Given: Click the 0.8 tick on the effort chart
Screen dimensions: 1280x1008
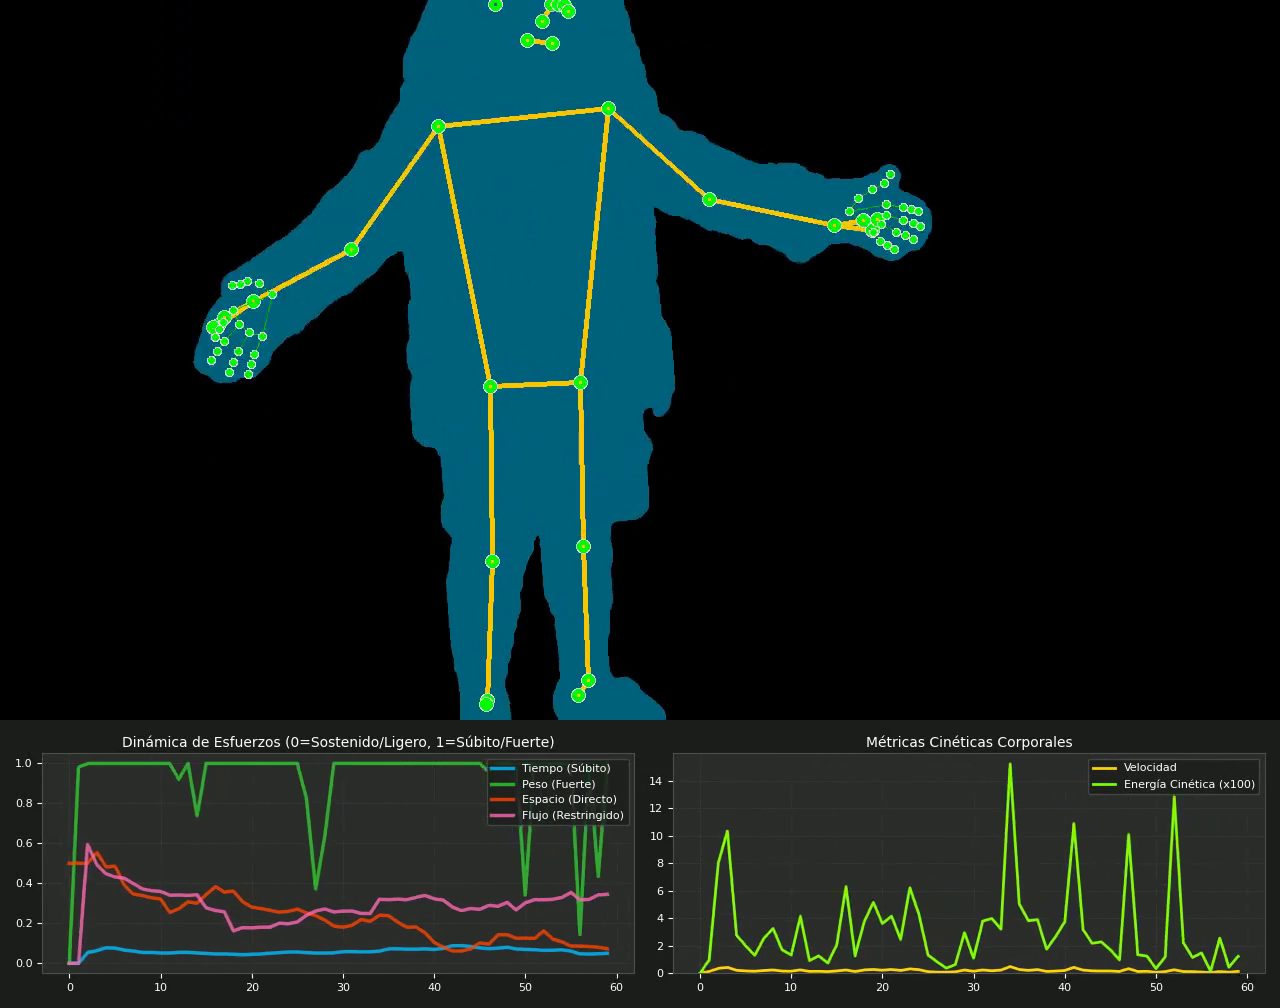Looking at the screenshot, I should click(23, 803).
